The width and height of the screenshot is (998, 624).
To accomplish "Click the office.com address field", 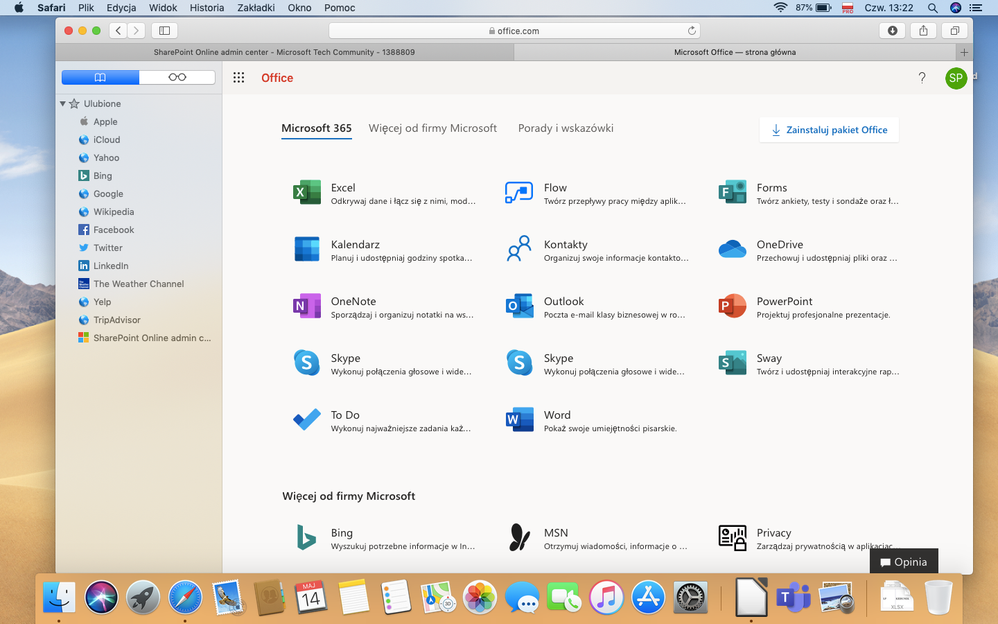I will (514, 31).
